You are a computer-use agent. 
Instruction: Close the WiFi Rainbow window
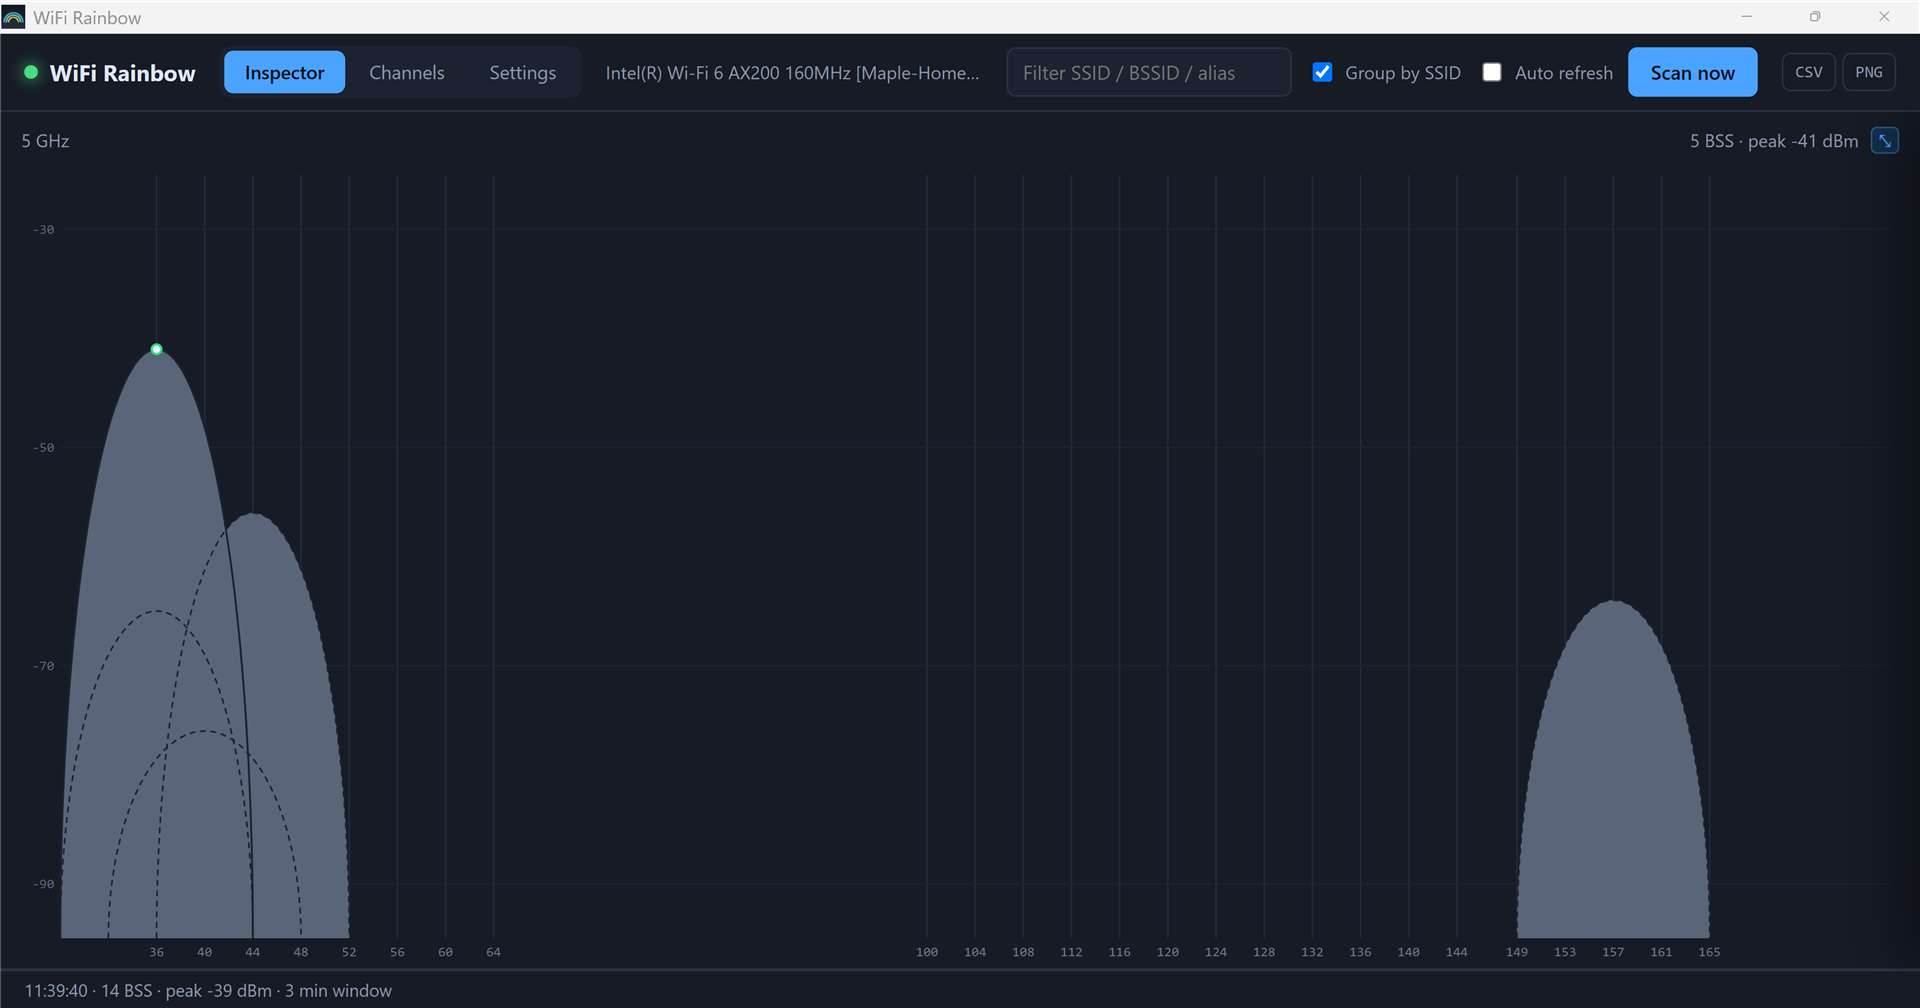point(1884,17)
